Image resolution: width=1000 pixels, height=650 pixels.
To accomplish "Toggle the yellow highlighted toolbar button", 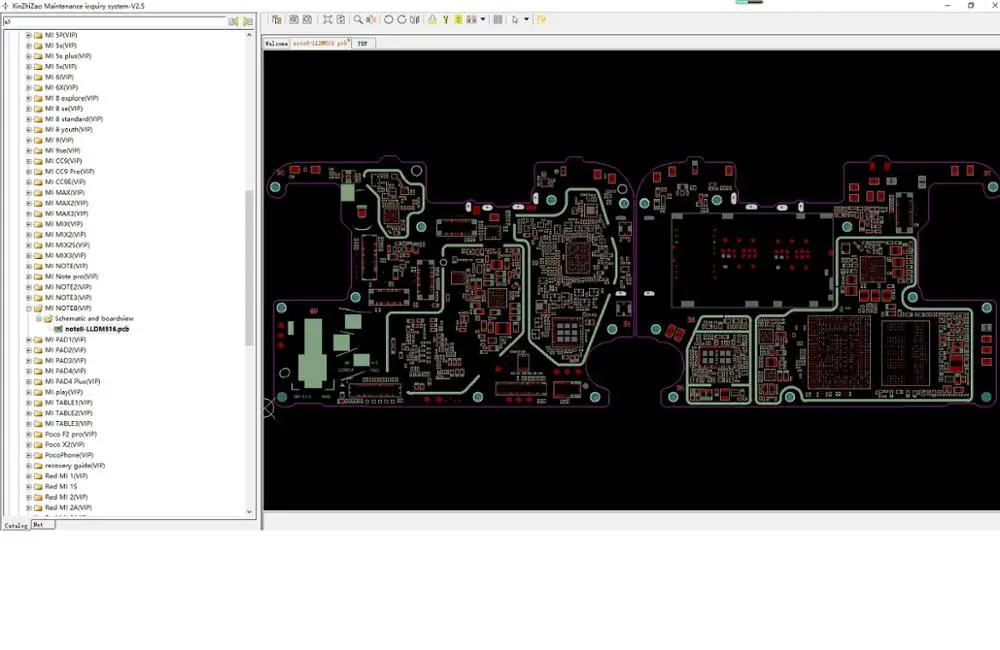I will (458, 19).
